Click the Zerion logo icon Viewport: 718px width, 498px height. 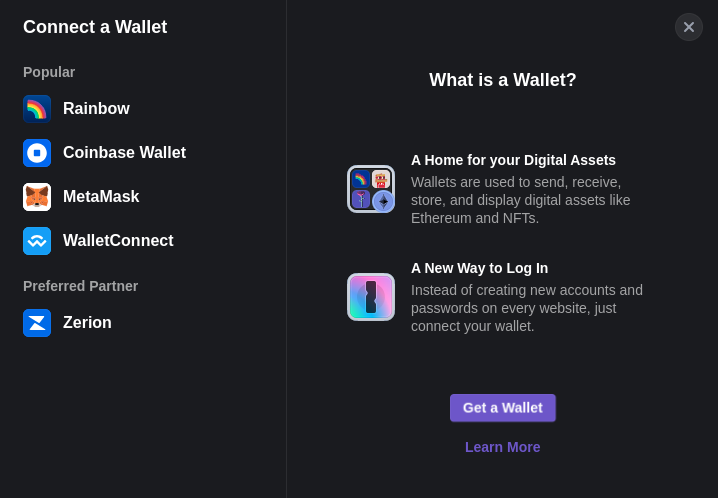pos(37,323)
